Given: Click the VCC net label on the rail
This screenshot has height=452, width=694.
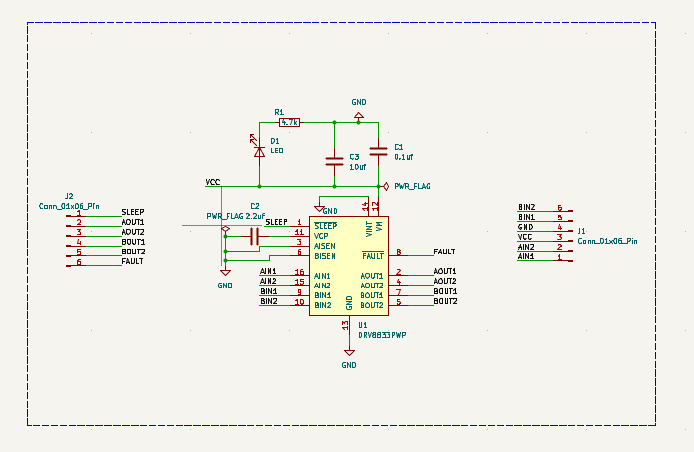Looking at the screenshot, I should pos(212,182).
